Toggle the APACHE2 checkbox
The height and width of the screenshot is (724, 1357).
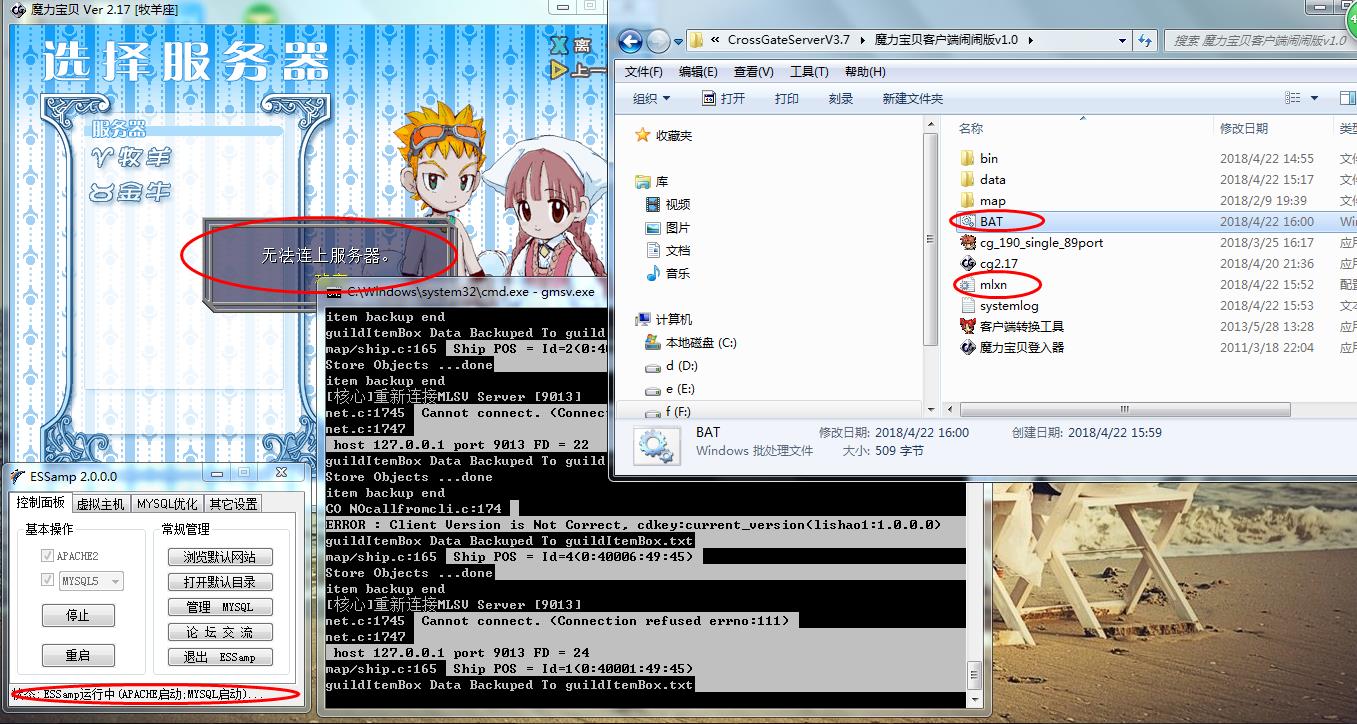47,555
